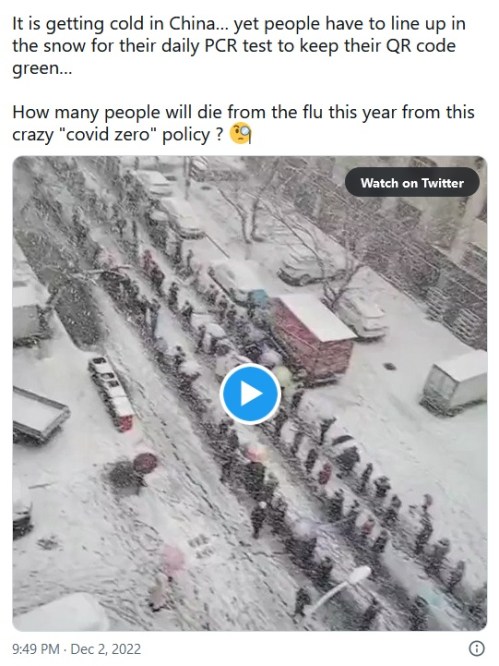
Task: Click the monocle face emoji
Action: 241,133
